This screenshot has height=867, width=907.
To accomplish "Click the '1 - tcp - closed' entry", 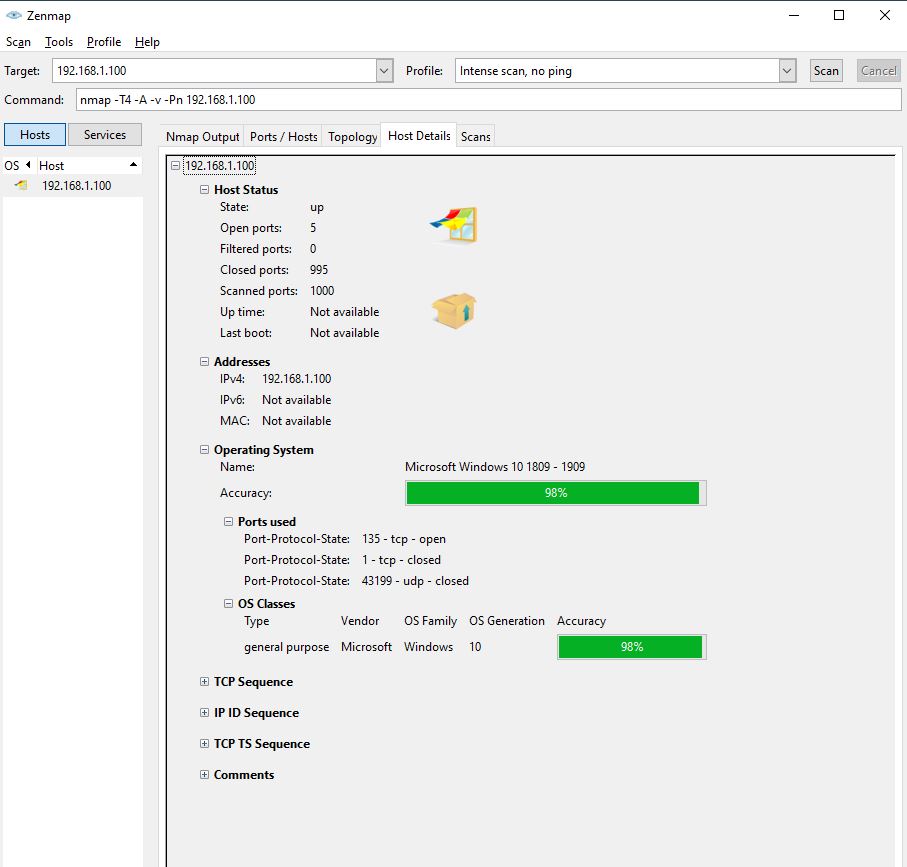I will pyautogui.click(x=401, y=560).
